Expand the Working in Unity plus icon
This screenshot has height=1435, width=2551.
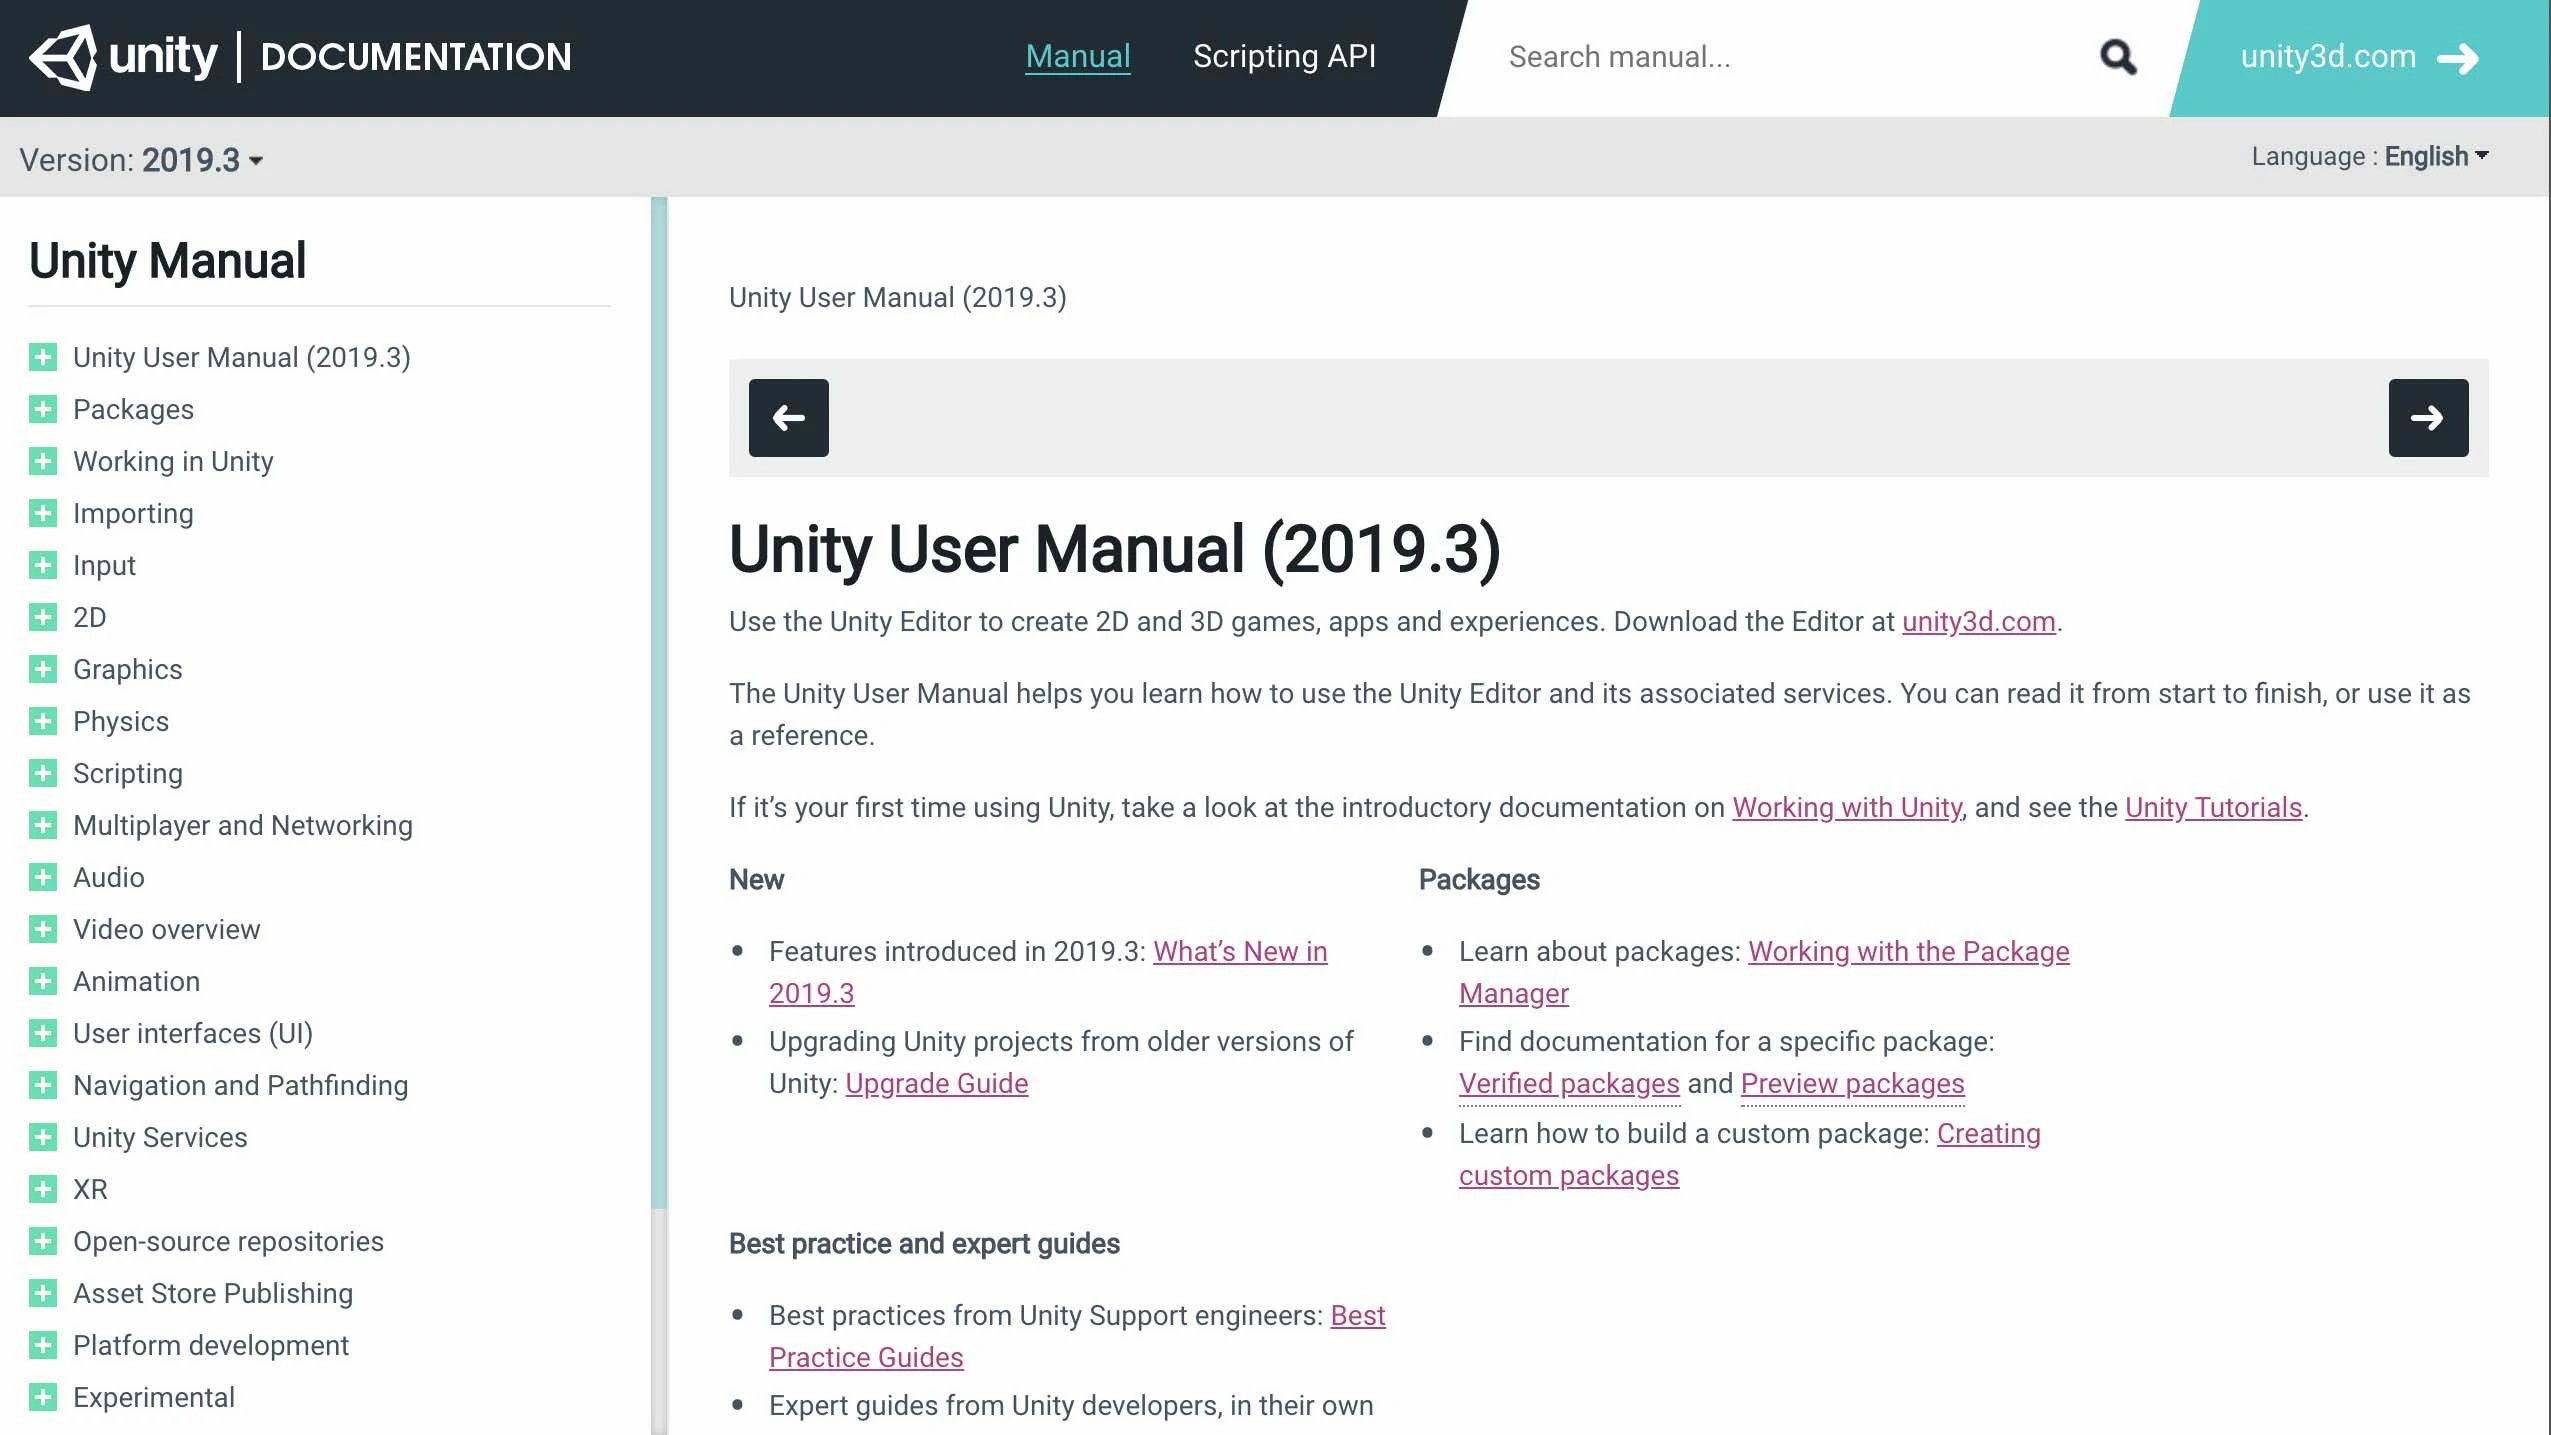click(x=43, y=461)
